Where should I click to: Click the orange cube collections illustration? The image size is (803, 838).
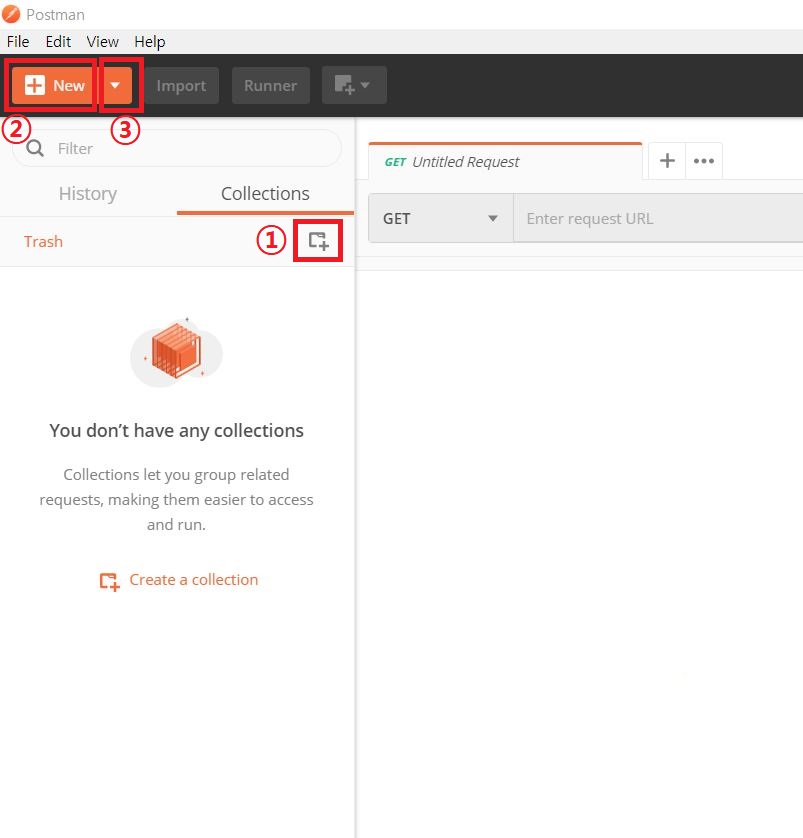pos(176,352)
